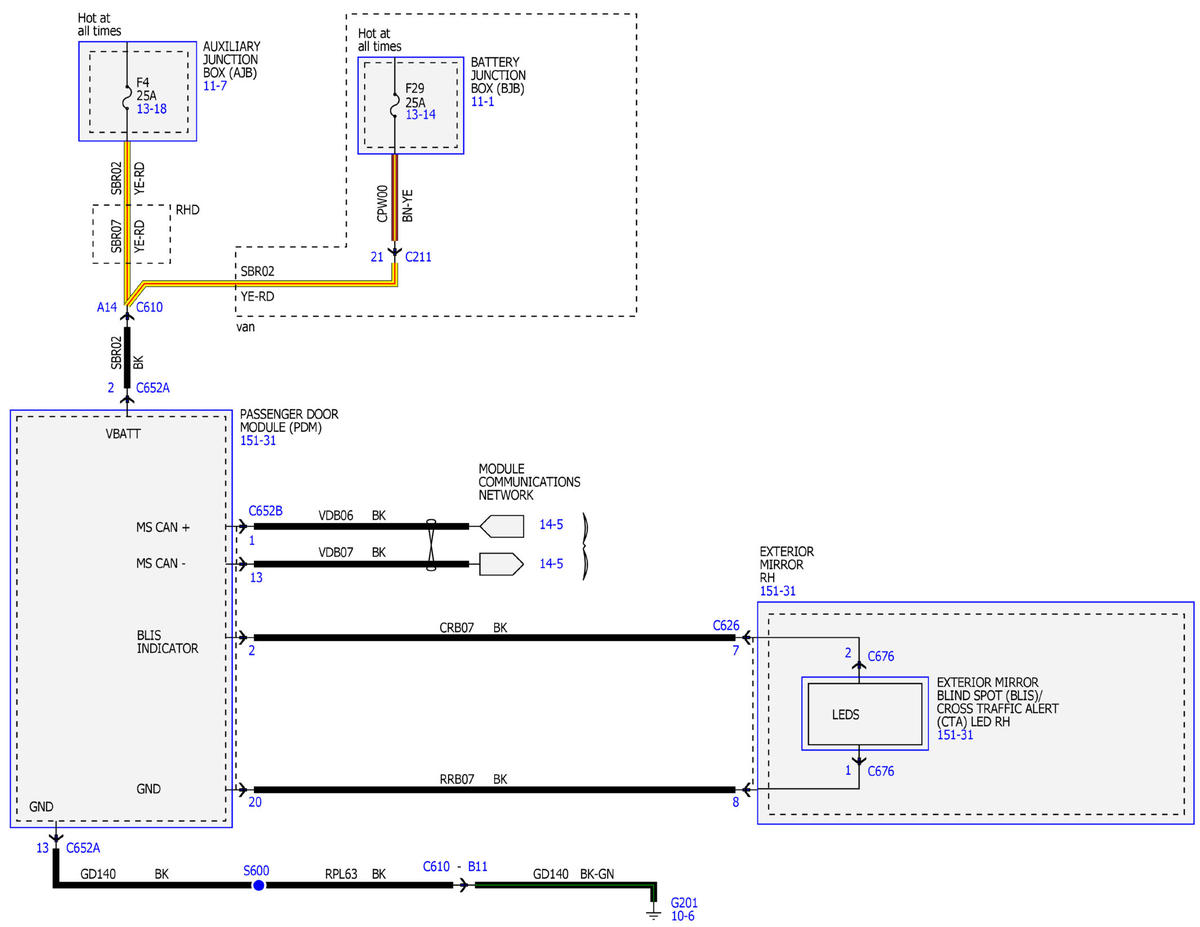The width and height of the screenshot is (1200, 927).
Task: Select the RHD dashed box
Action: pyautogui.click(x=131, y=235)
